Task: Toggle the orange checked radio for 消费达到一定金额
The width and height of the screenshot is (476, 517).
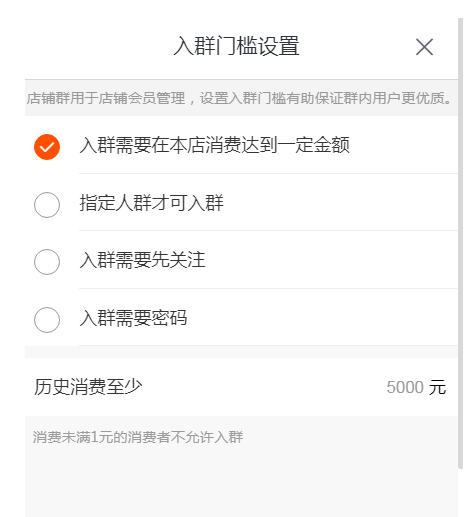Action: point(47,147)
